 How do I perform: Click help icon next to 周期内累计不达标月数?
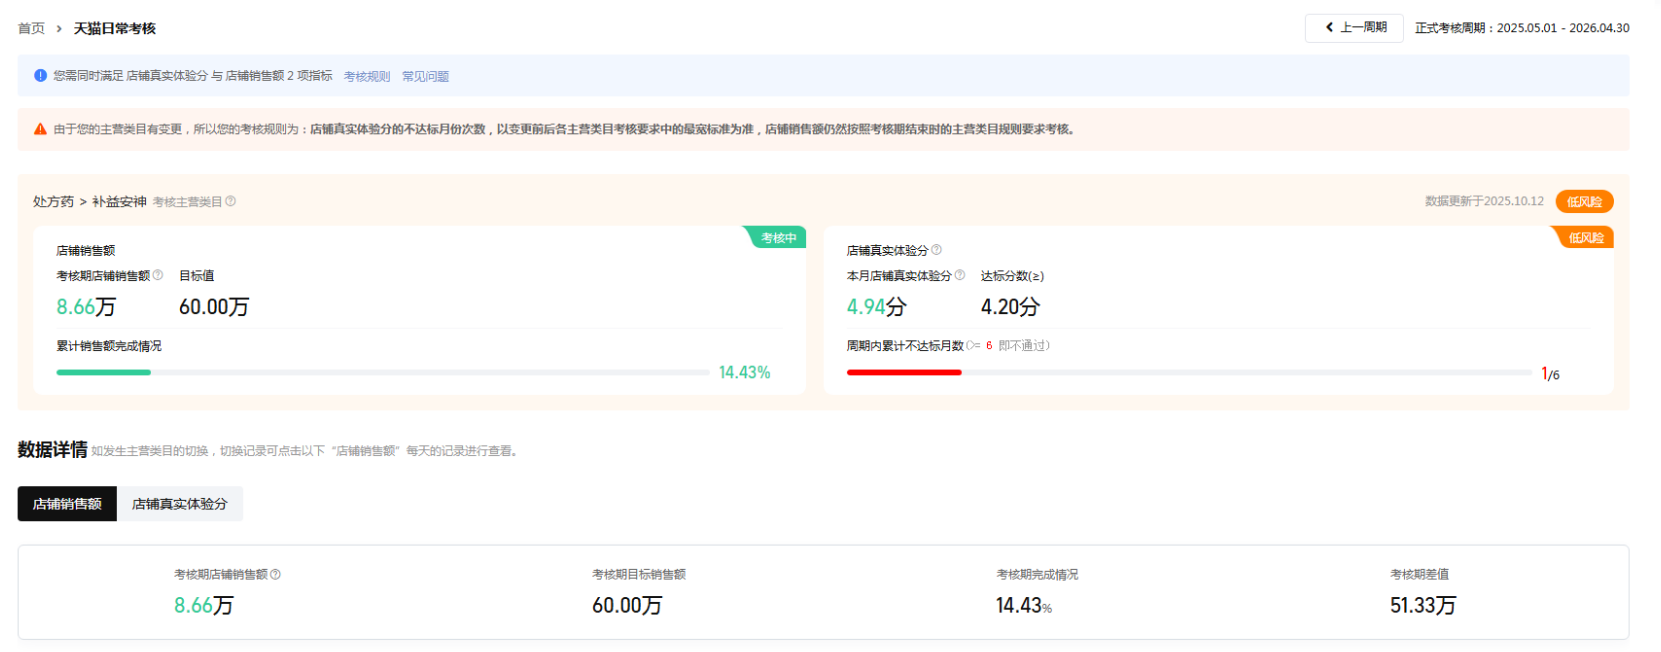(x=970, y=346)
